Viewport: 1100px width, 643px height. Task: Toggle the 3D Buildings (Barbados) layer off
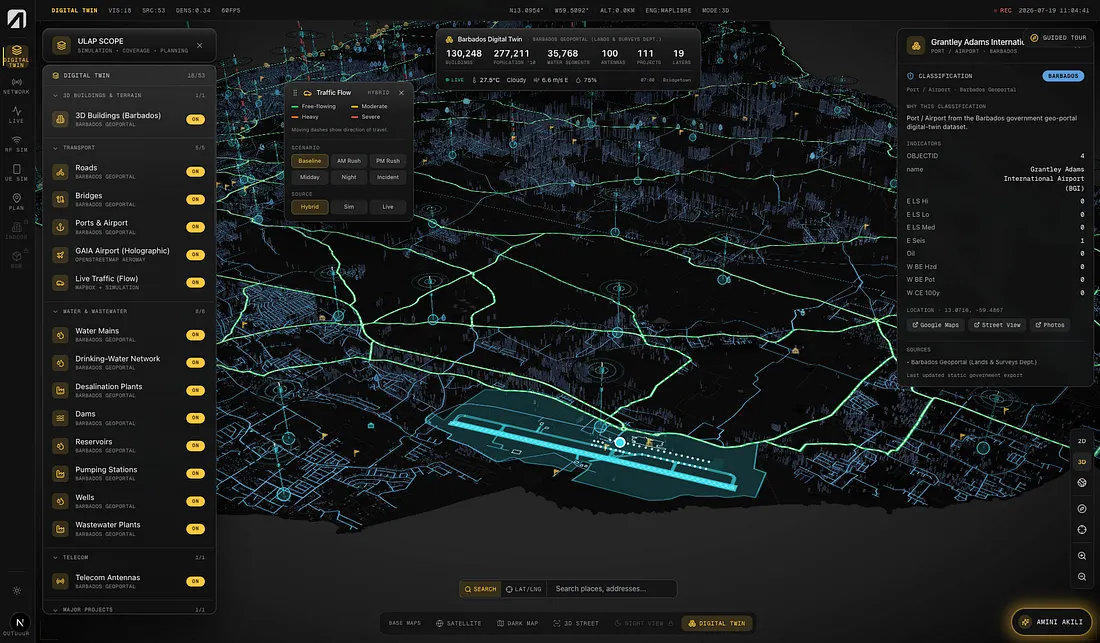pos(195,119)
